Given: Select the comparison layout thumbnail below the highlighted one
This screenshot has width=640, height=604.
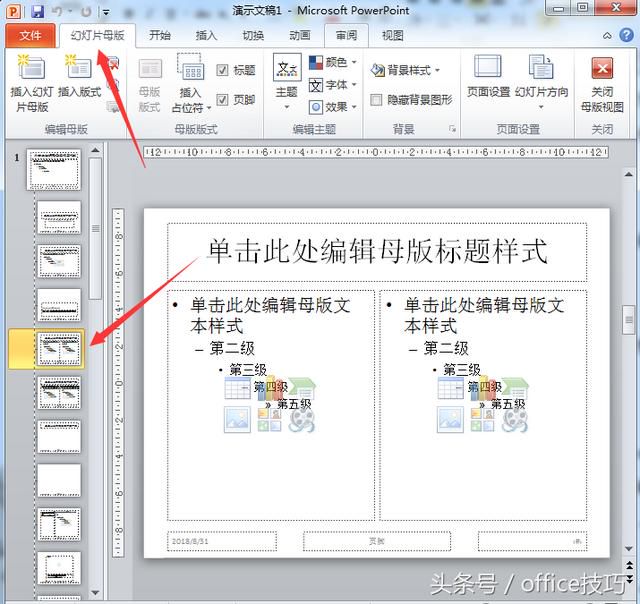Looking at the screenshot, I should [x=59, y=393].
